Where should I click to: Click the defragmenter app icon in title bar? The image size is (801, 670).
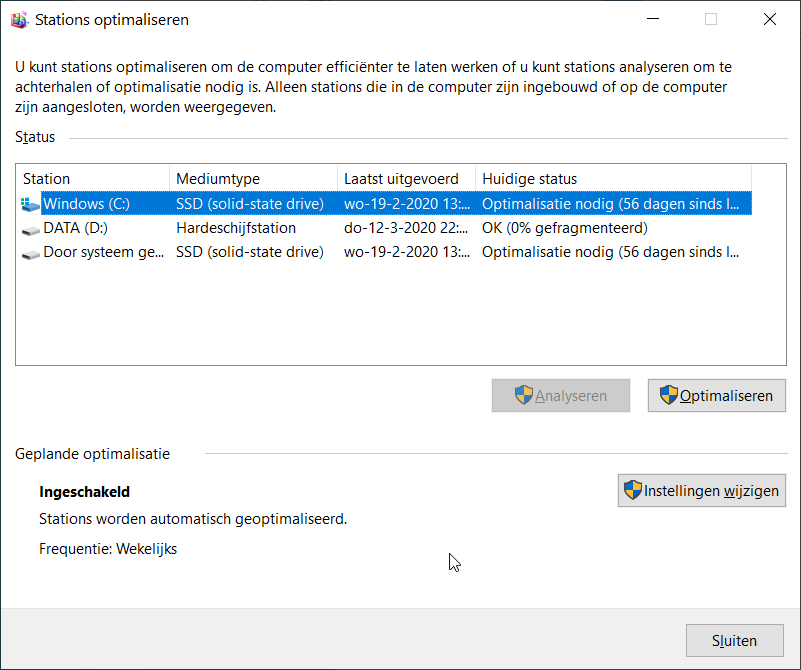pos(19,20)
